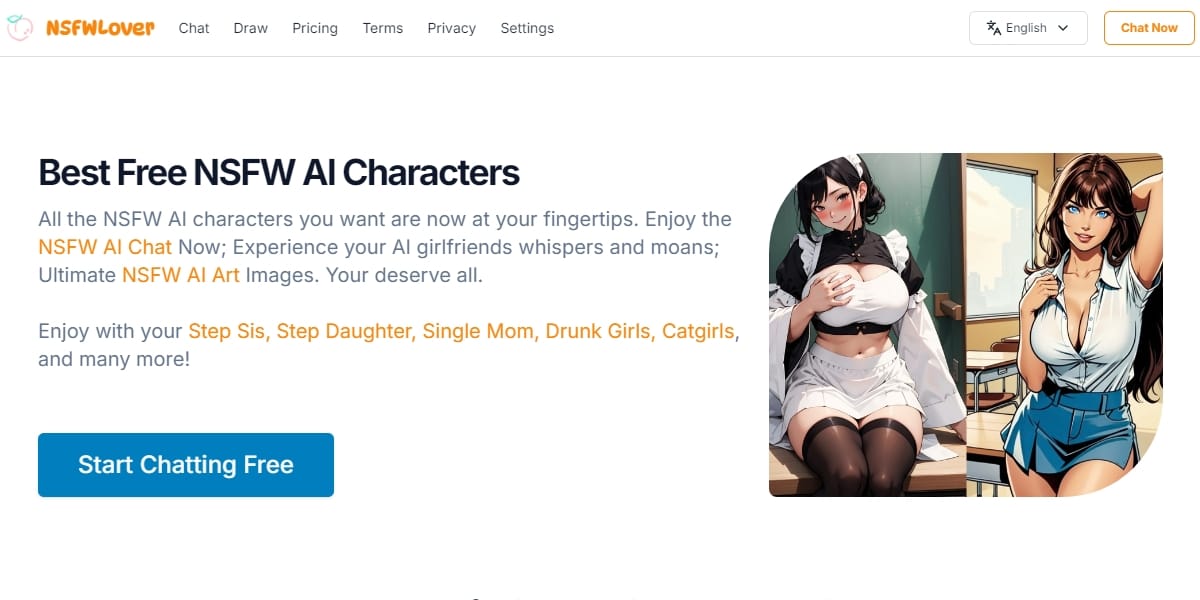Click the translate icon in the language selector
The image size is (1200, 600).
click(x=994, y=28)
